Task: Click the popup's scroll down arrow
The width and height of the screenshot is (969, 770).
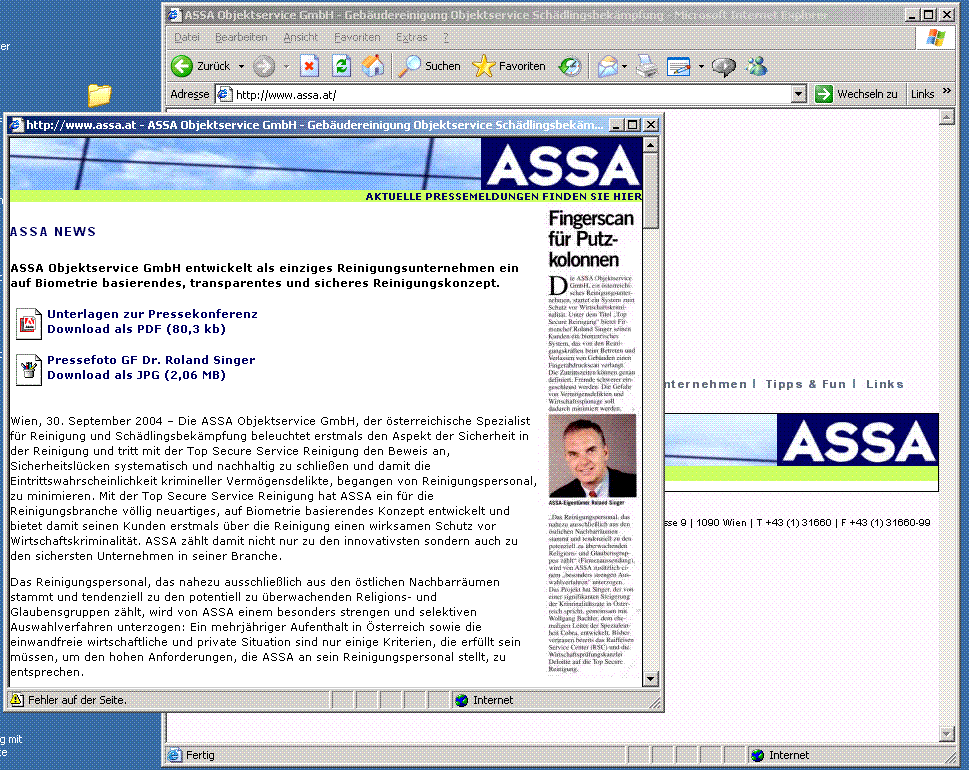Action: (x=651, y=679)
